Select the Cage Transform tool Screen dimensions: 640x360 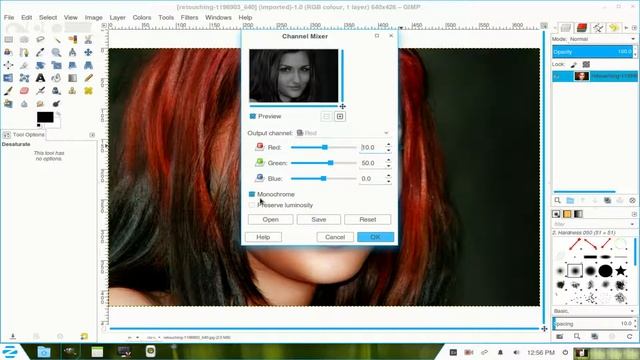click(24, 78)
